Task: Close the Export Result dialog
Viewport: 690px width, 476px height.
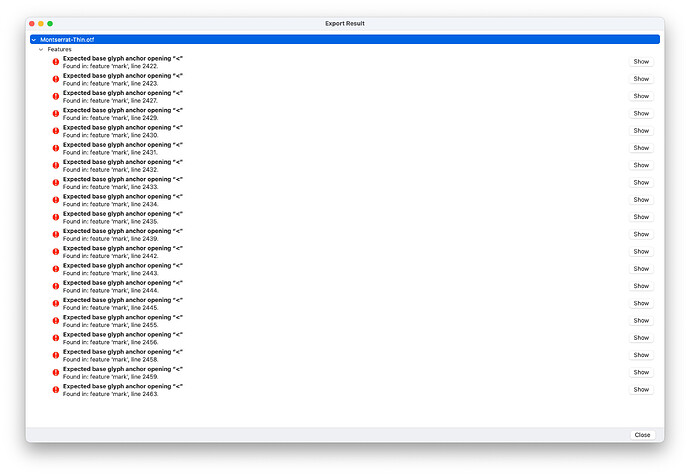Action: (x=641, y=435)
